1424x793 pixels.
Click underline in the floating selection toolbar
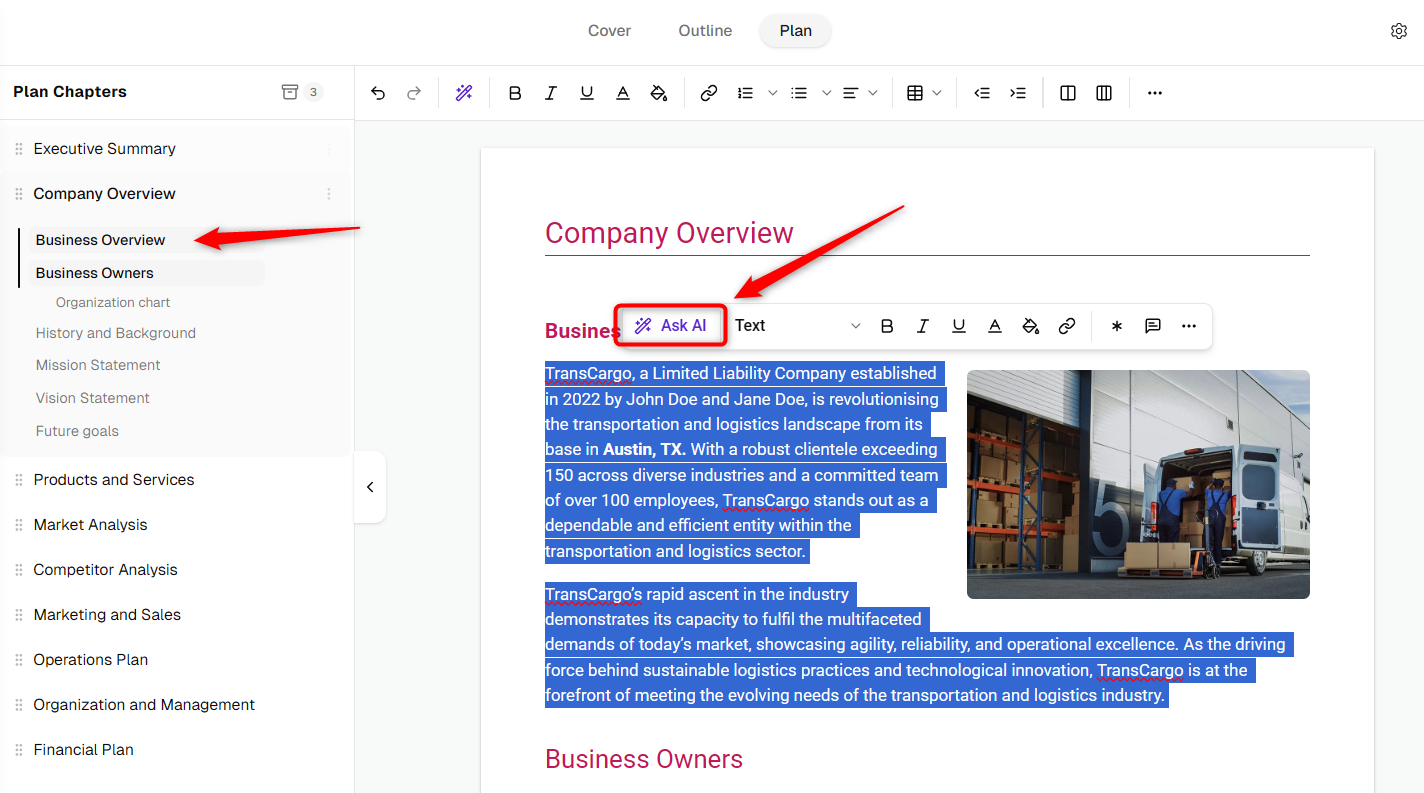[959, 326]
